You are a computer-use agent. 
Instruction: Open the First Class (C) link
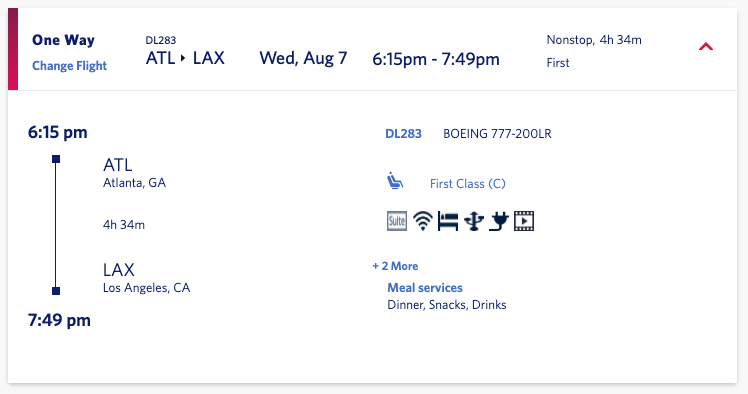point(468,184)
